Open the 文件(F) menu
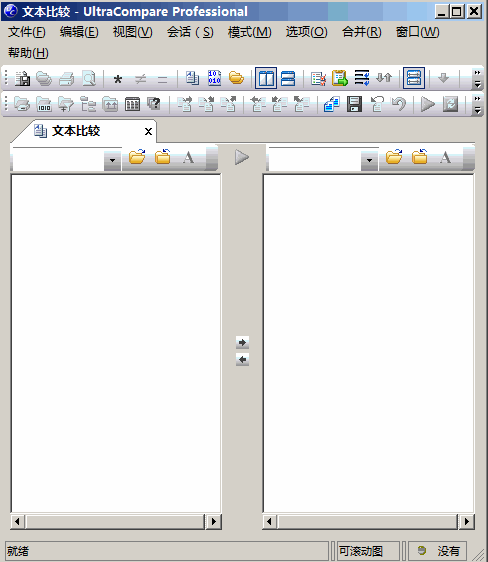Screen dimensions: 488x562 point(27,32)
